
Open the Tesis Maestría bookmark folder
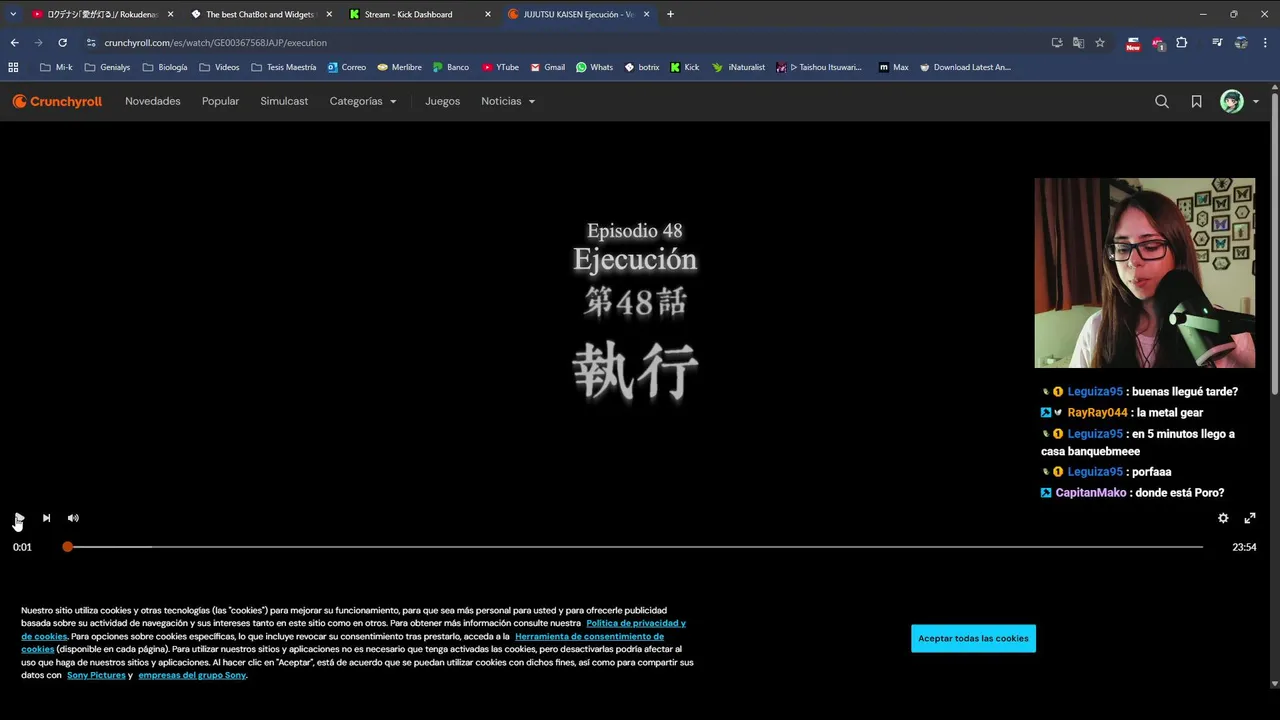coord(284,67)
